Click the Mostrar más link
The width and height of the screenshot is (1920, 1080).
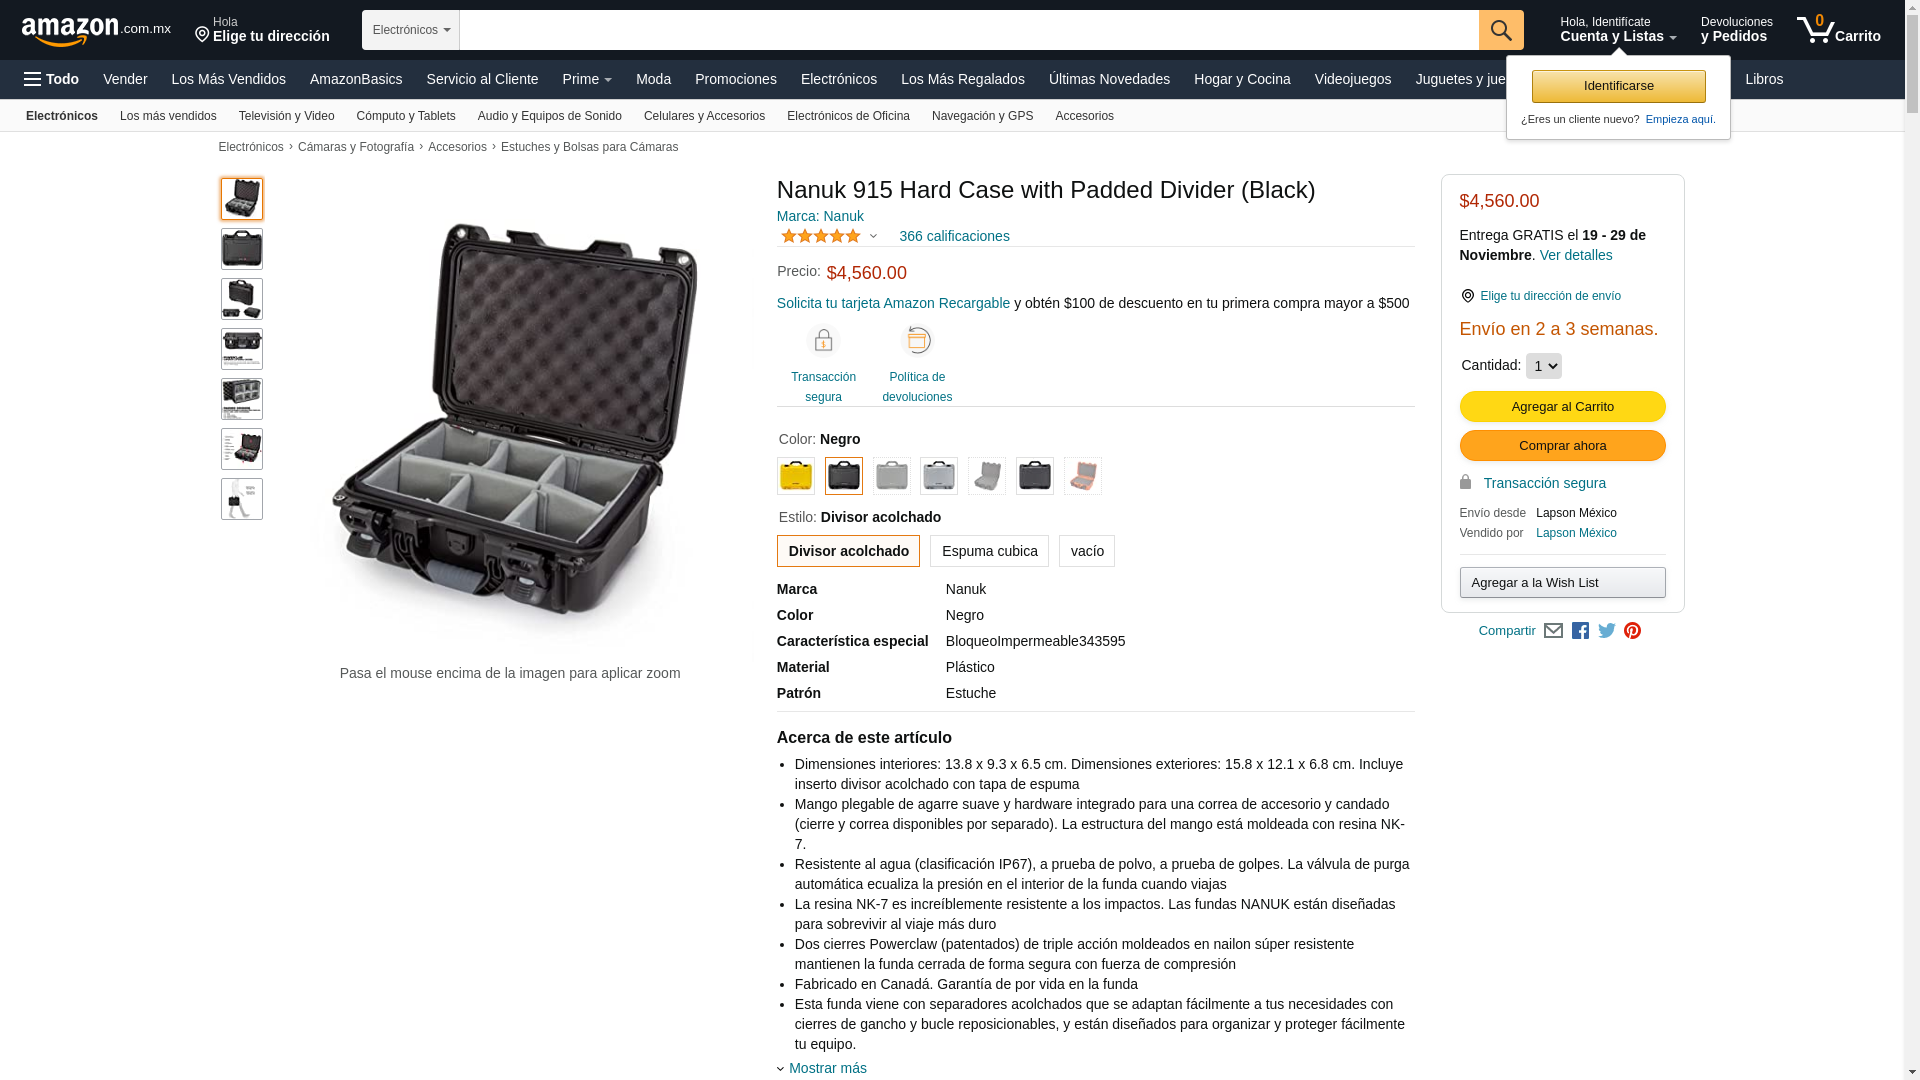pos(828,1068)
